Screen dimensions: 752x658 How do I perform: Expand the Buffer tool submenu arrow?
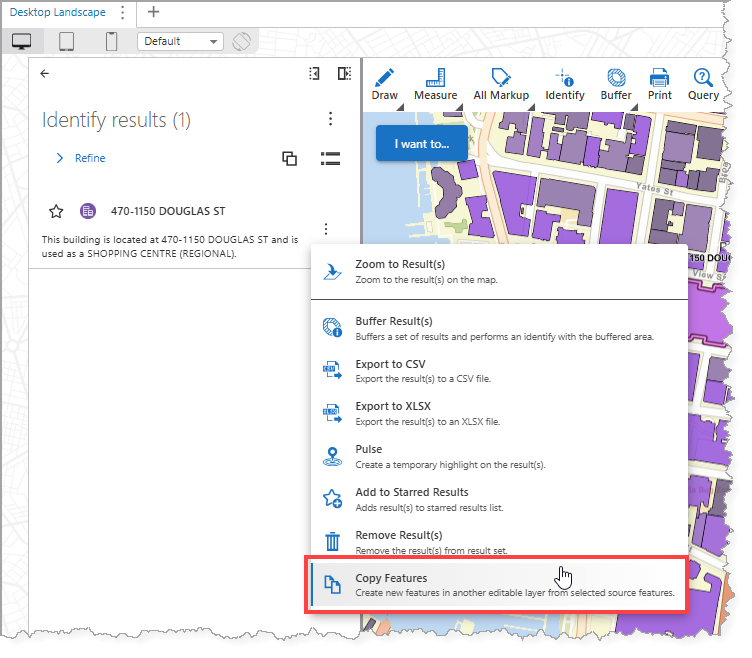point(634,107)
